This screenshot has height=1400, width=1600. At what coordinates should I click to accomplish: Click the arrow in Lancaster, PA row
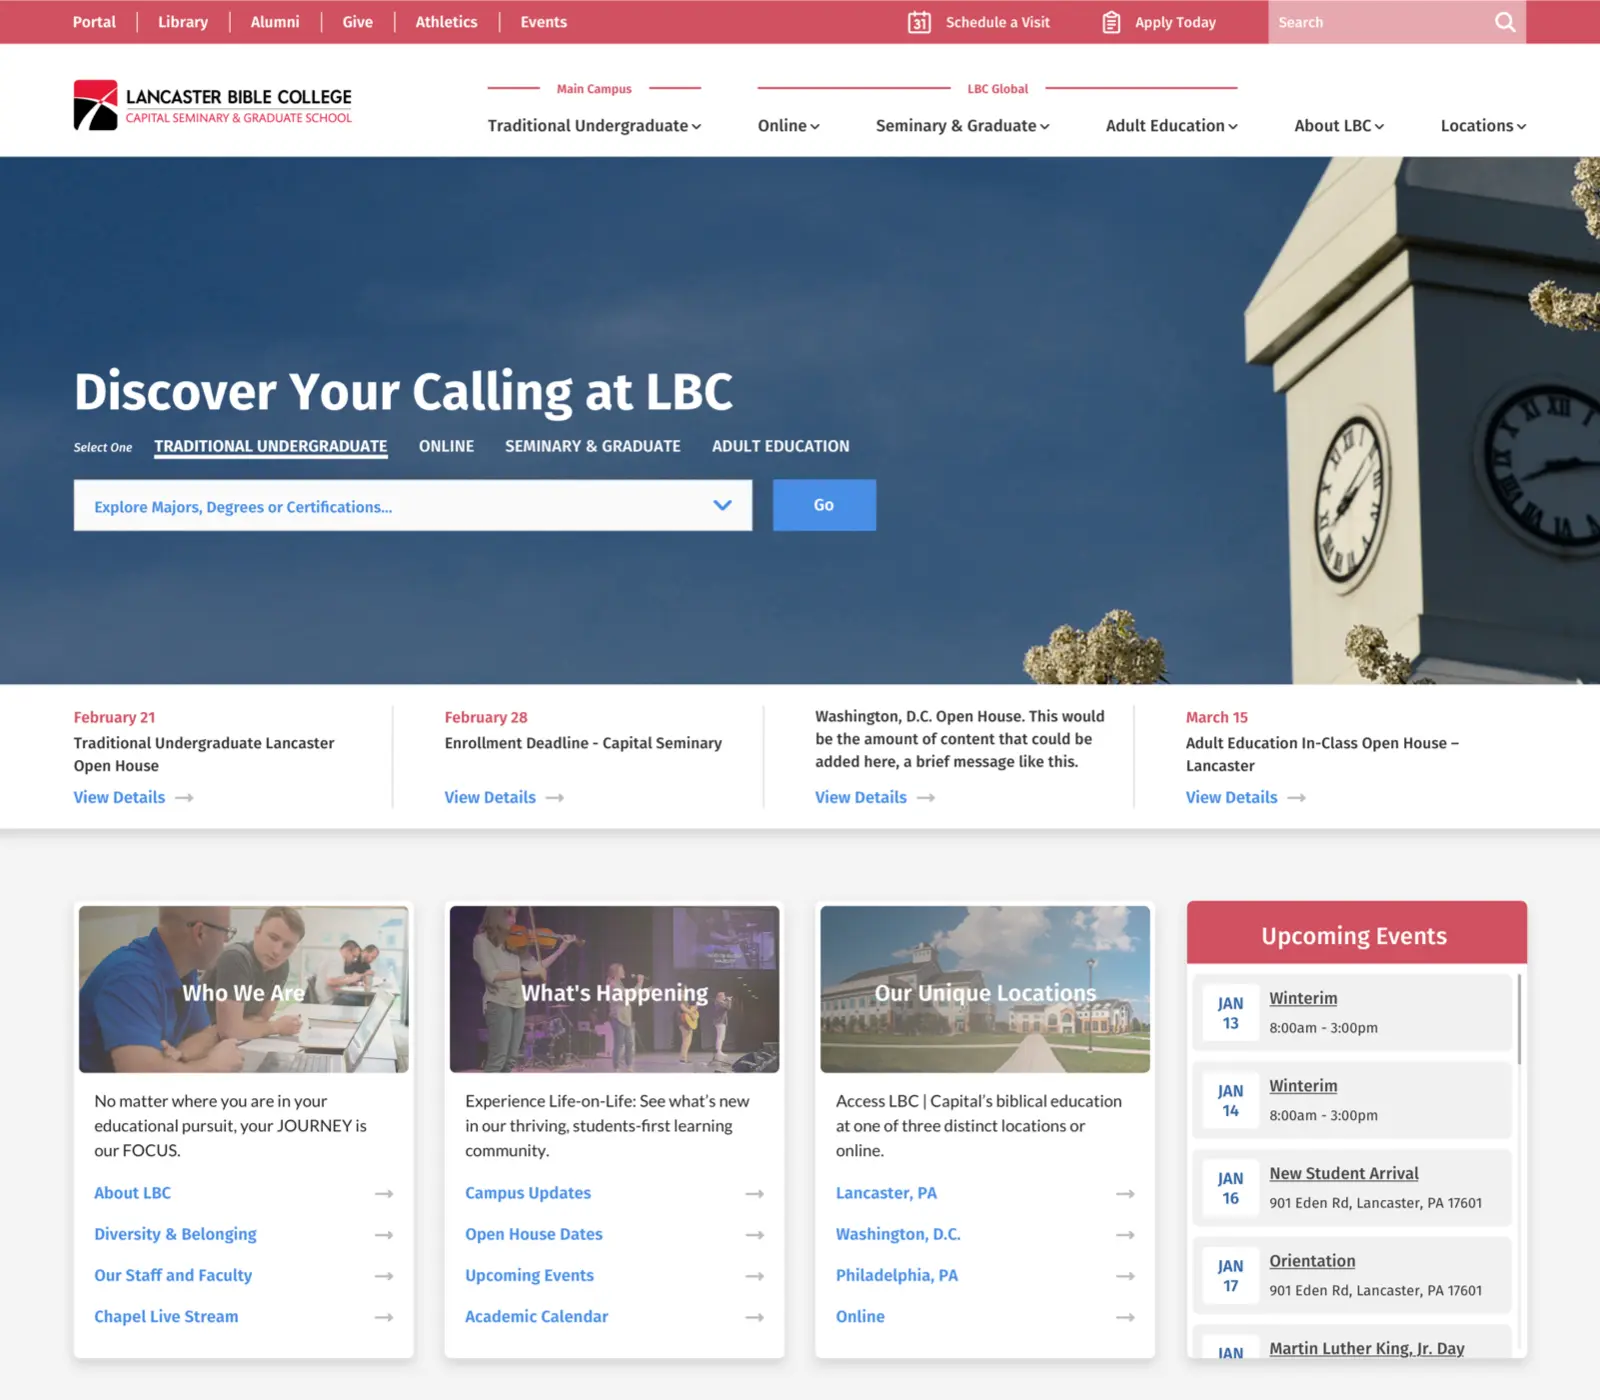pyautogui.click(x=1126, y=1194)
